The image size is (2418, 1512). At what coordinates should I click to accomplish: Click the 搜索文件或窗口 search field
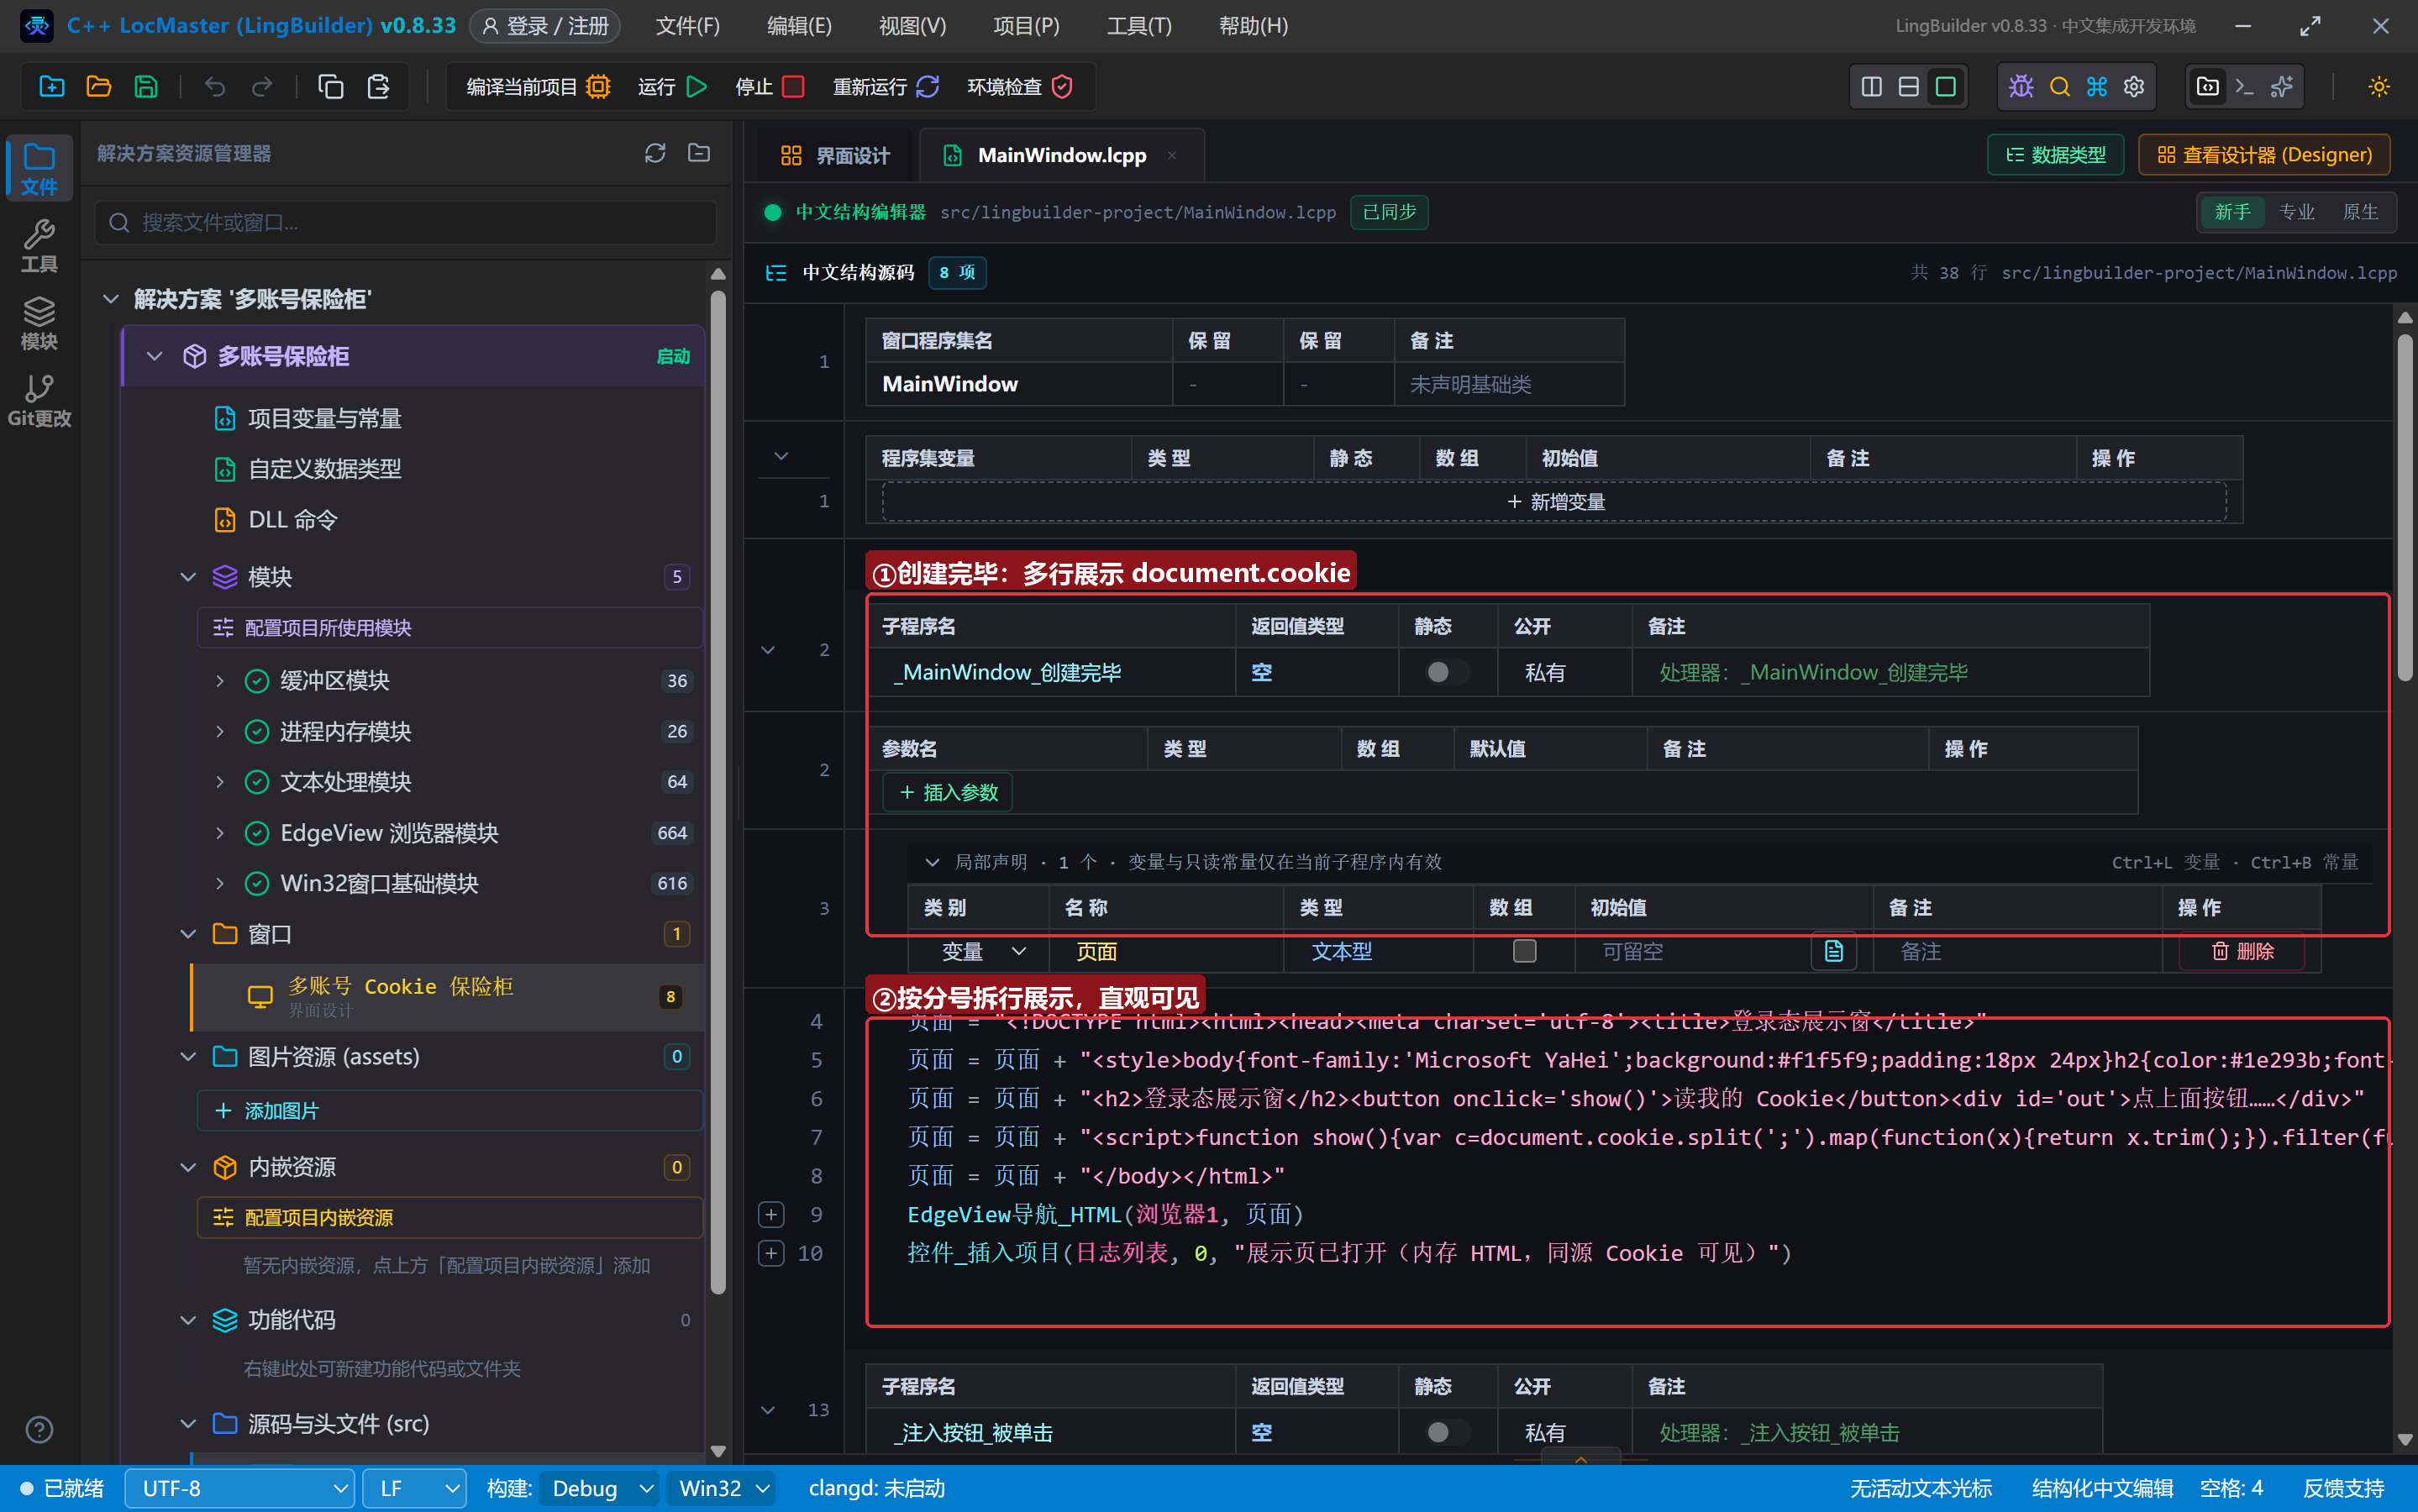pyautogui.click(x=406, y=222)
